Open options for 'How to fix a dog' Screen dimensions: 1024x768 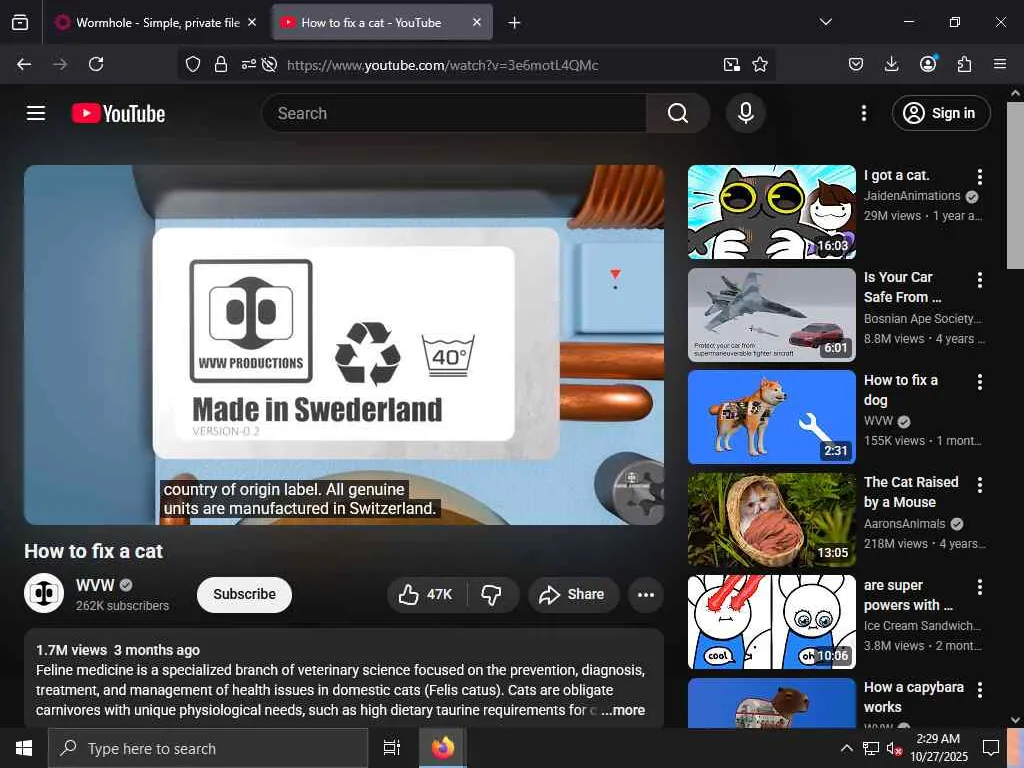(980, 382)
